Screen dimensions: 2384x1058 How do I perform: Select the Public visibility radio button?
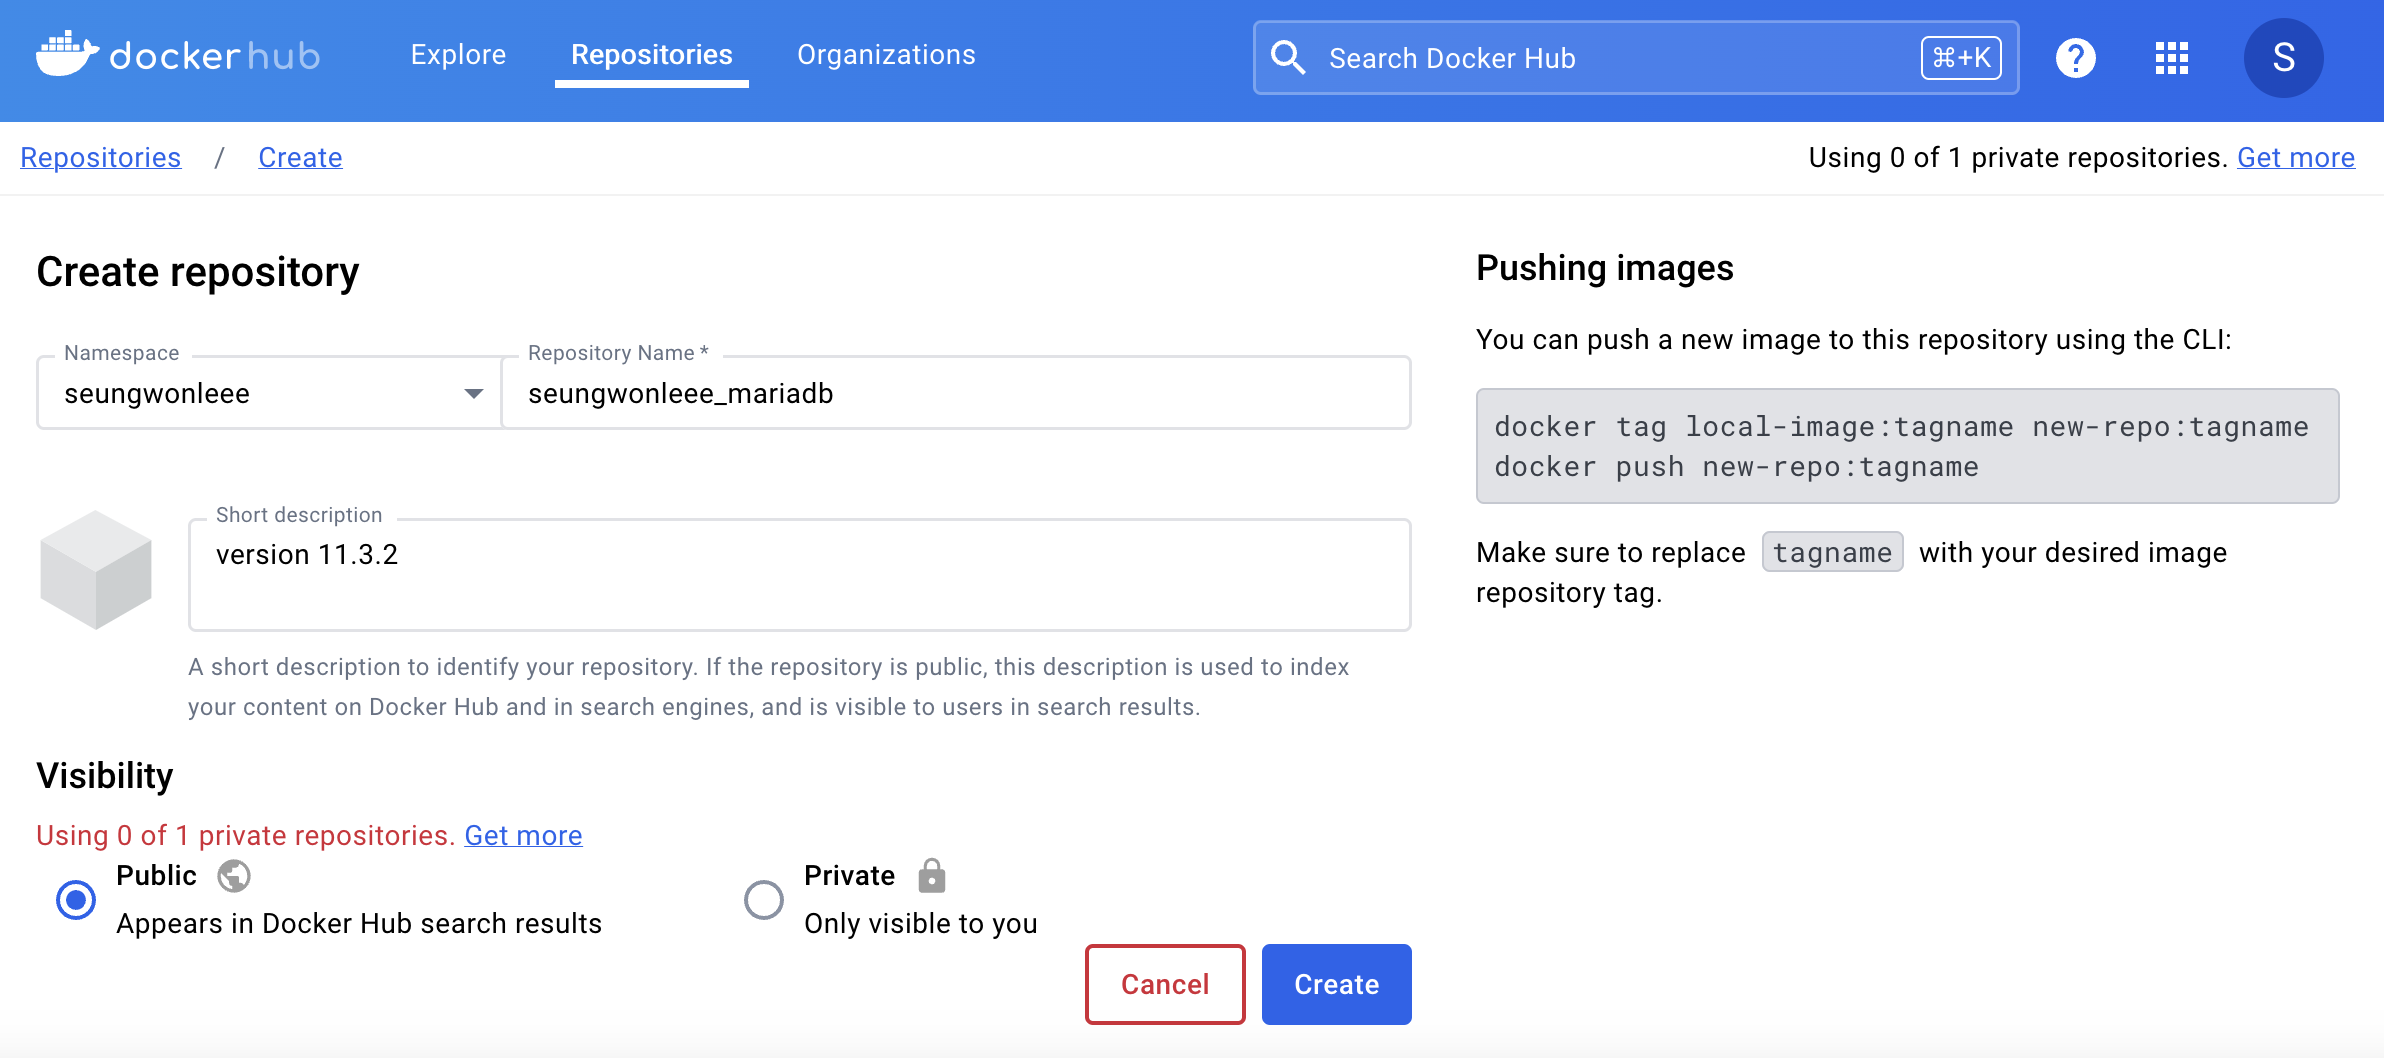(76, 900)
